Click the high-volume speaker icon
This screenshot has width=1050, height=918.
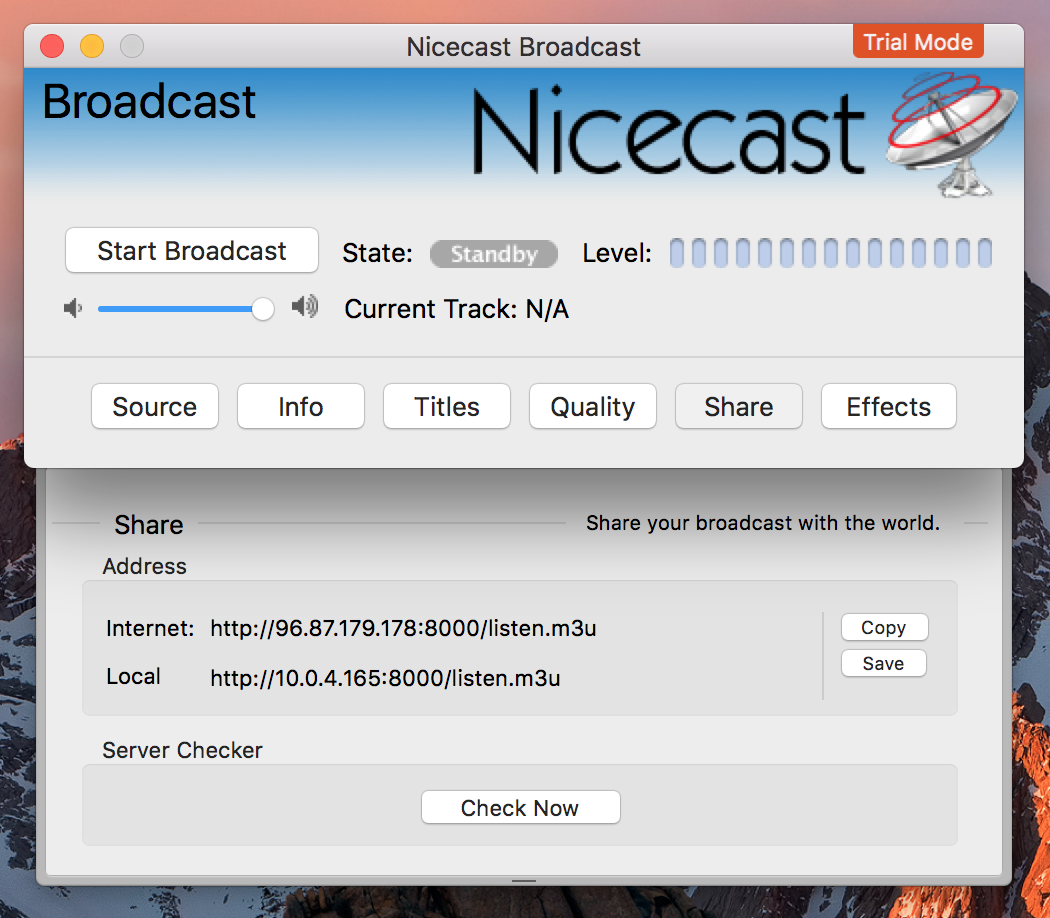(x=305, y=307)
